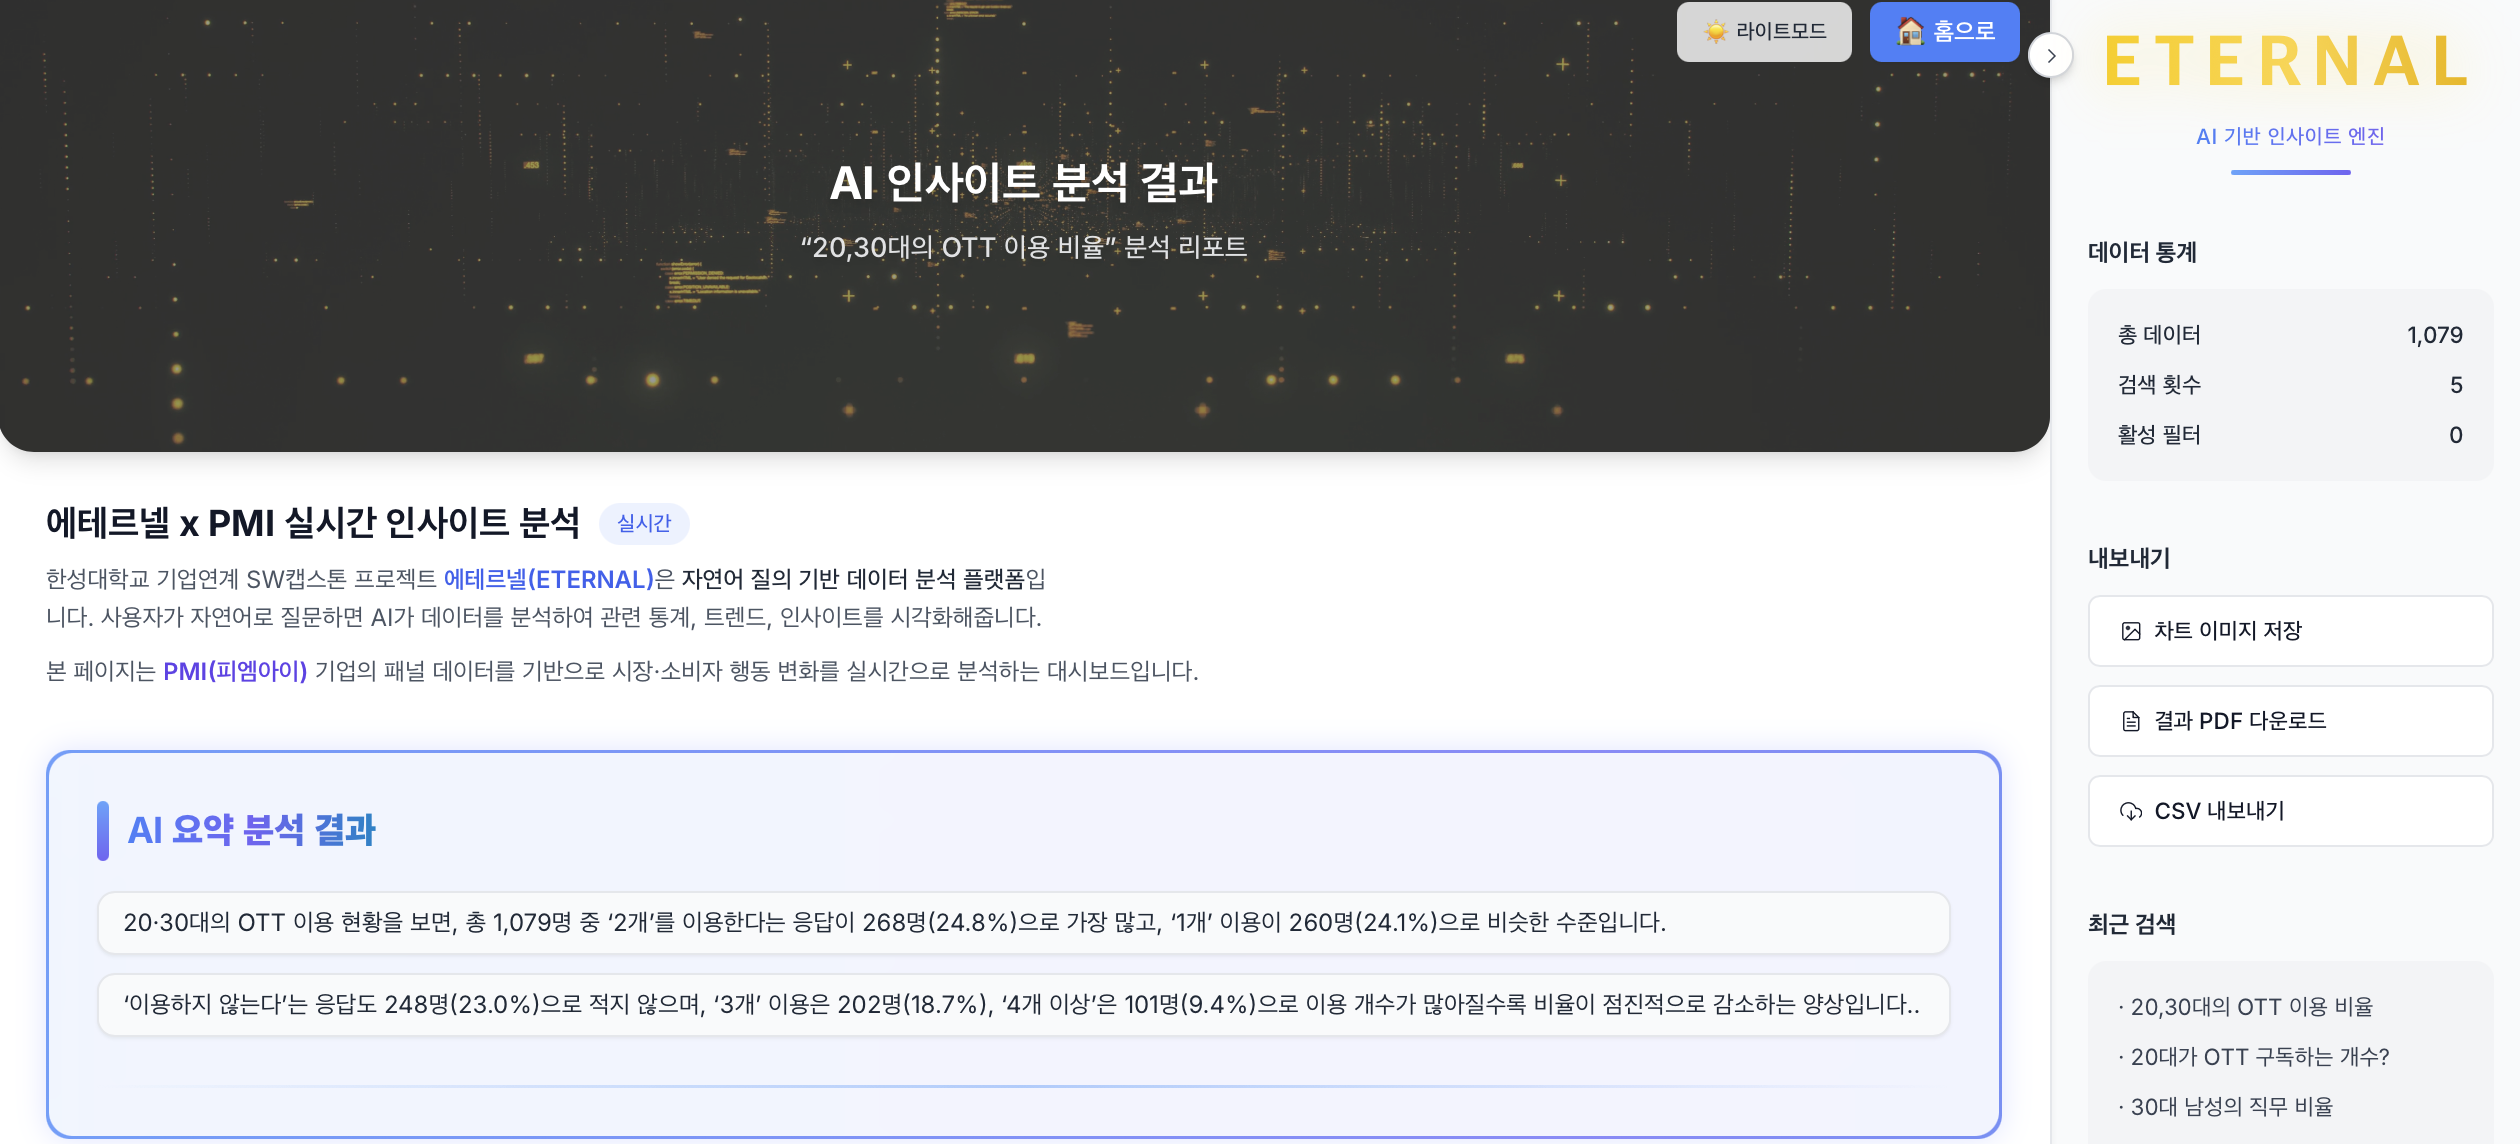2520x1144 pixels.
Task: Click the 최근 검색 section heading
Action: coord(2132,924)
